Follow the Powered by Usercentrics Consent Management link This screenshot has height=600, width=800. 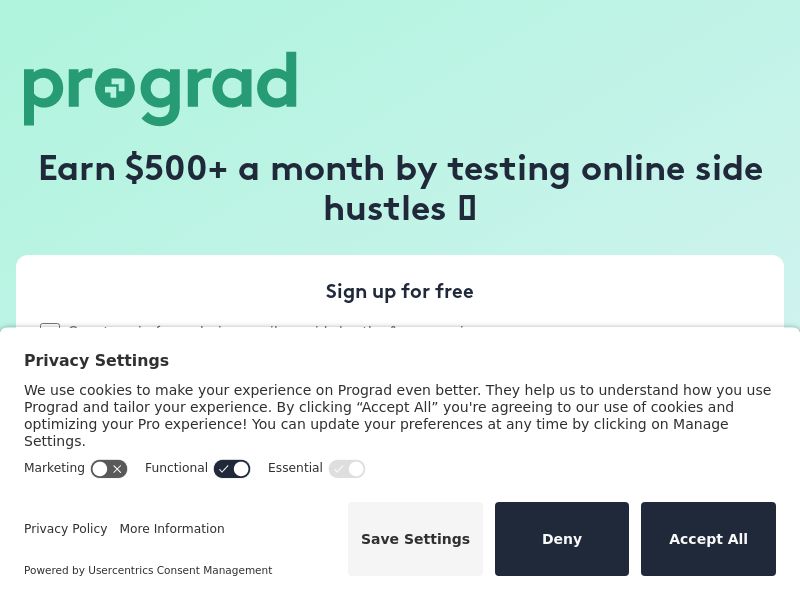tap(148, 570)
